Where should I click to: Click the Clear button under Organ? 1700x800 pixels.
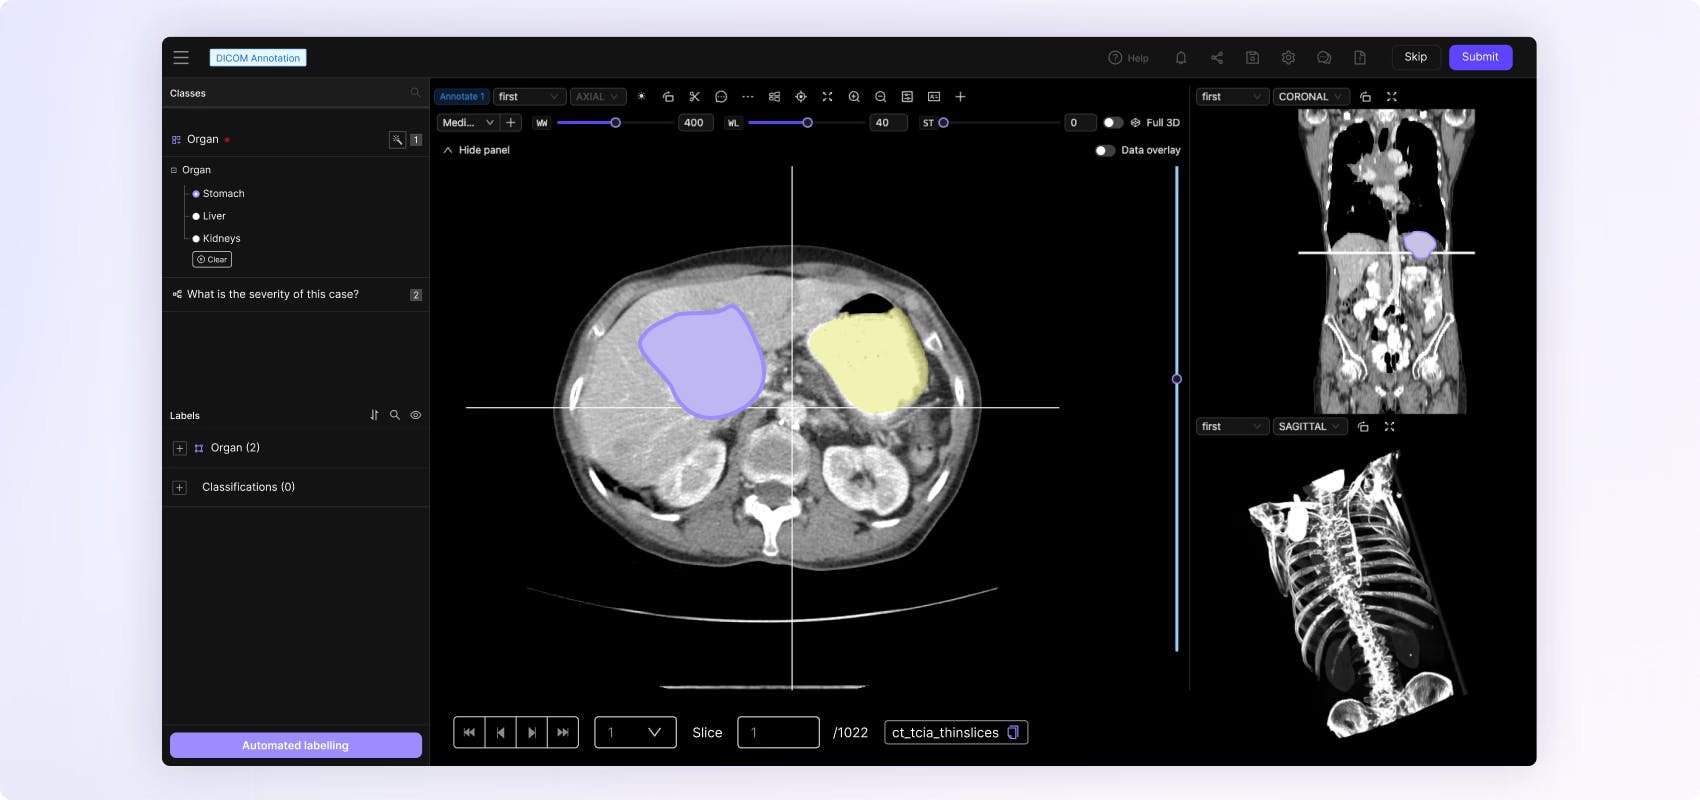coord(212,260)
